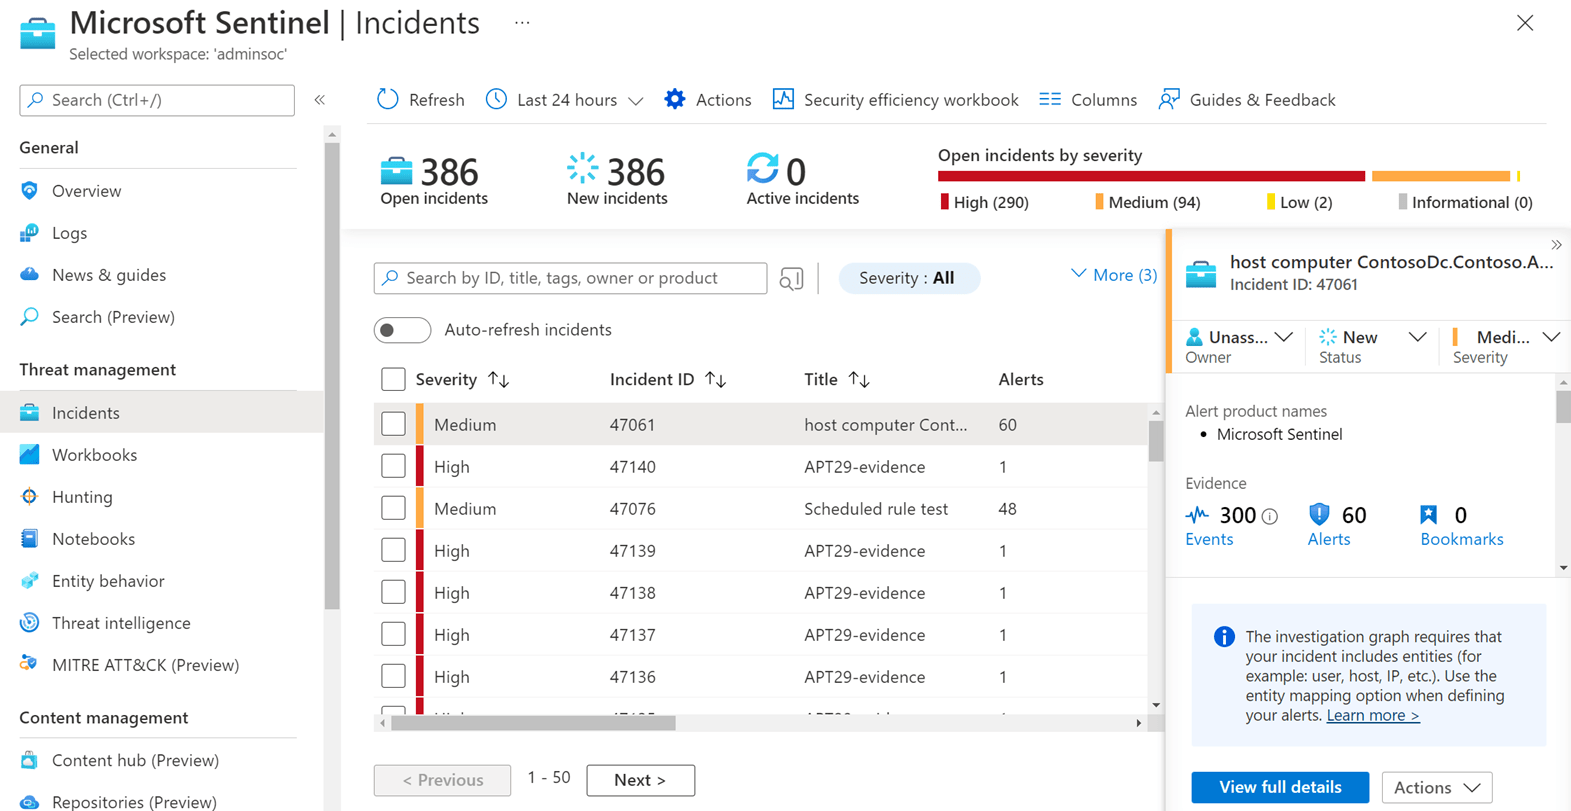
Task: Click the Threat intelligence icon
Action: tap(29, 623)
